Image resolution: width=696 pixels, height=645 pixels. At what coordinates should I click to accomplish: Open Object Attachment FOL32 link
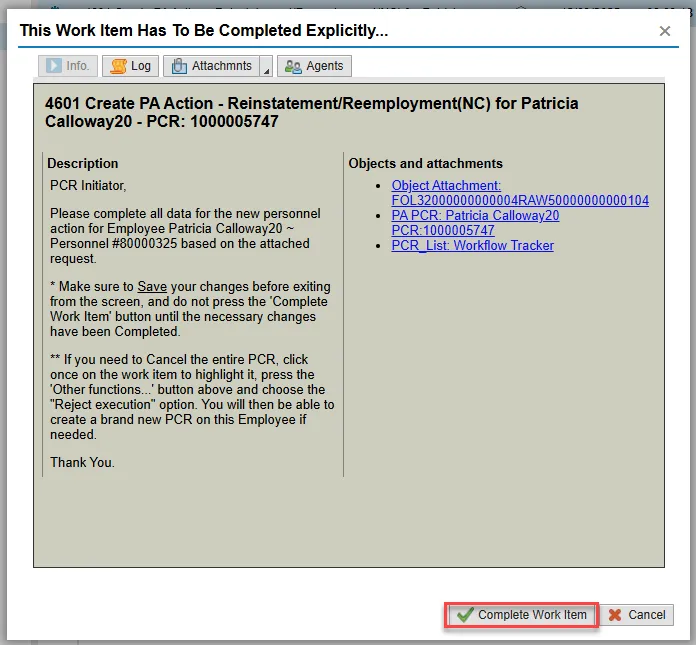point(520,193)
